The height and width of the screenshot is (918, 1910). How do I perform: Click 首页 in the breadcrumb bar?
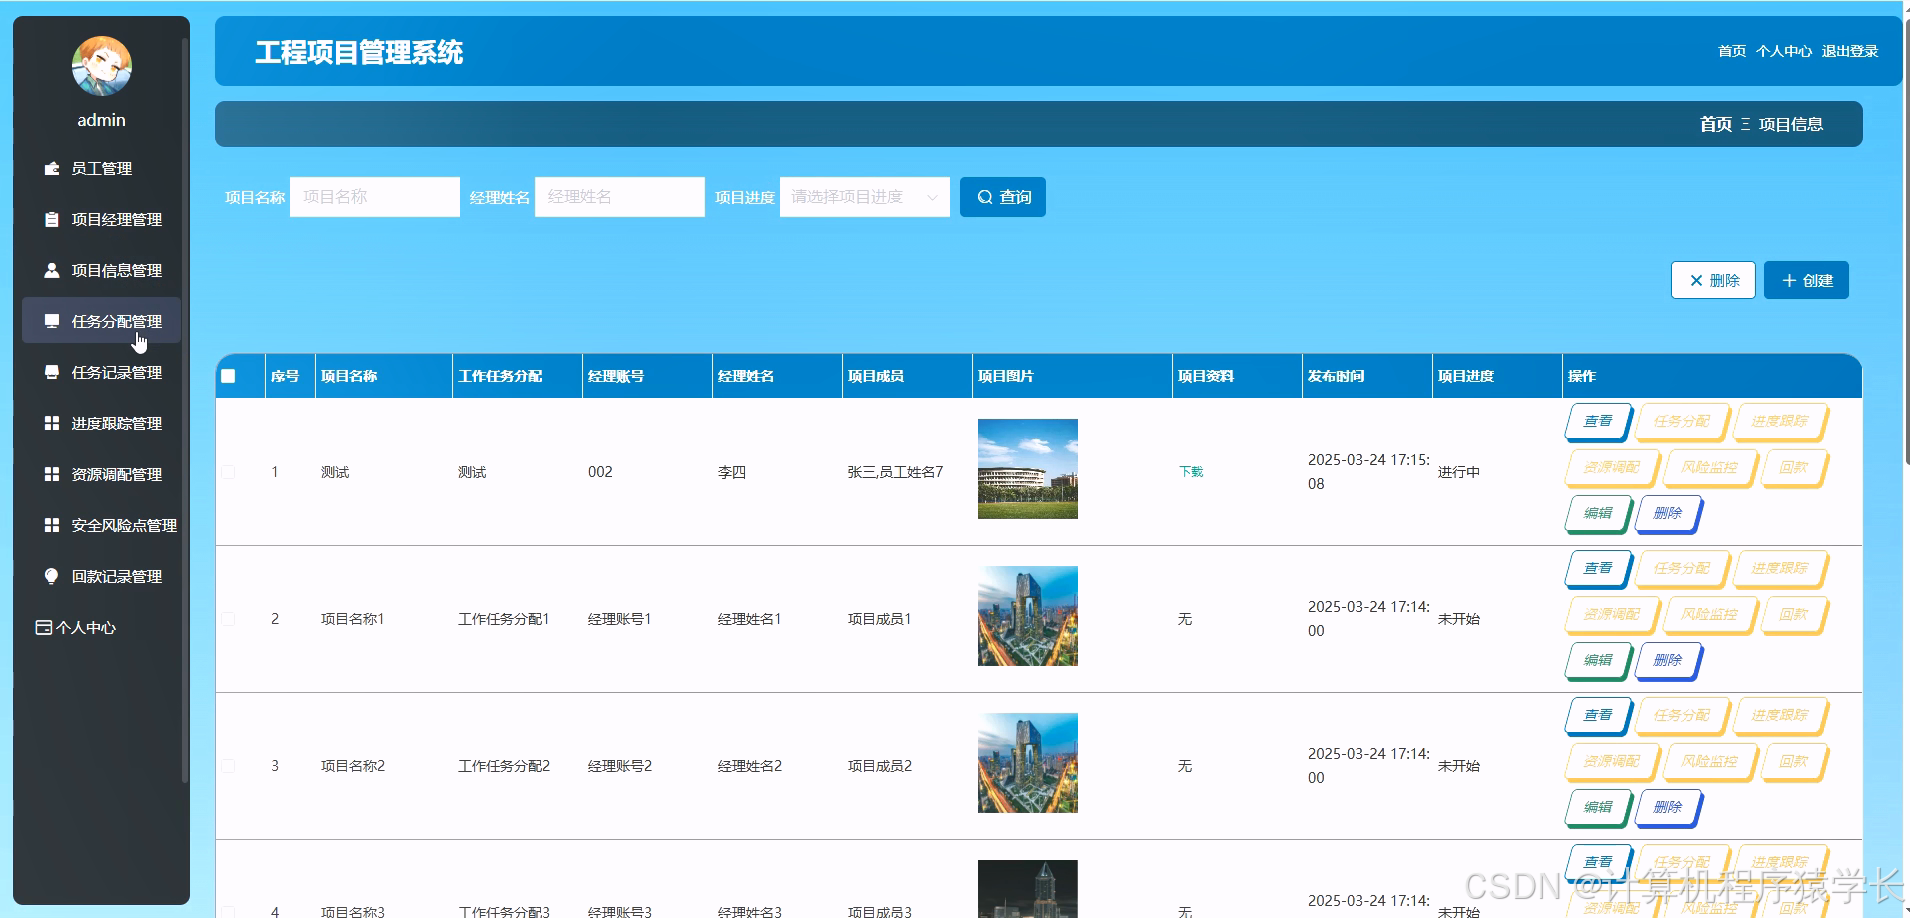click(1716, 124)
